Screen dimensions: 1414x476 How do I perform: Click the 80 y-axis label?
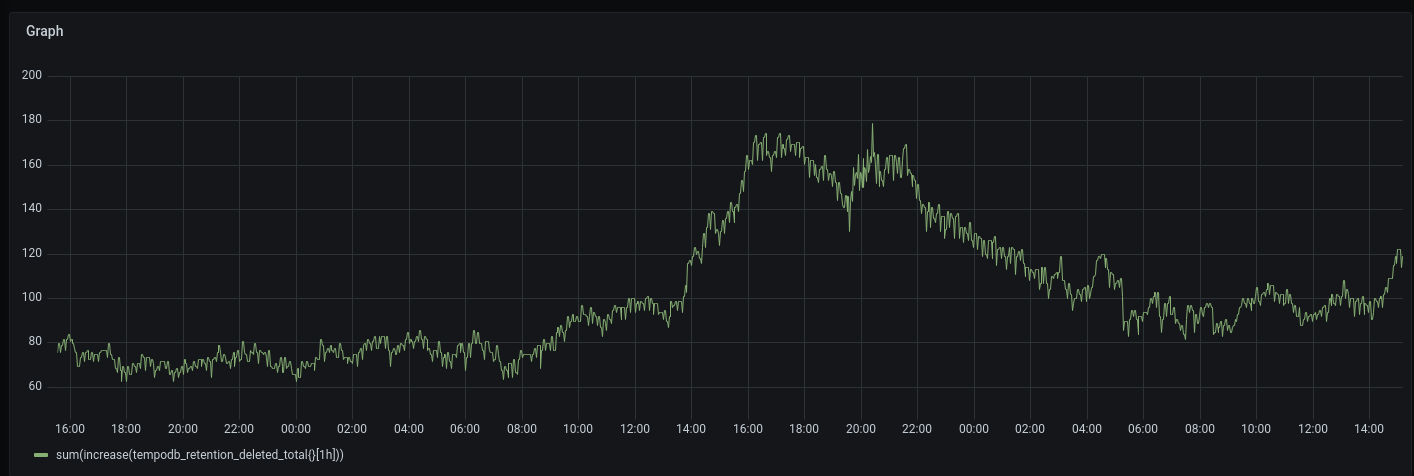click(x=34, y=342)
